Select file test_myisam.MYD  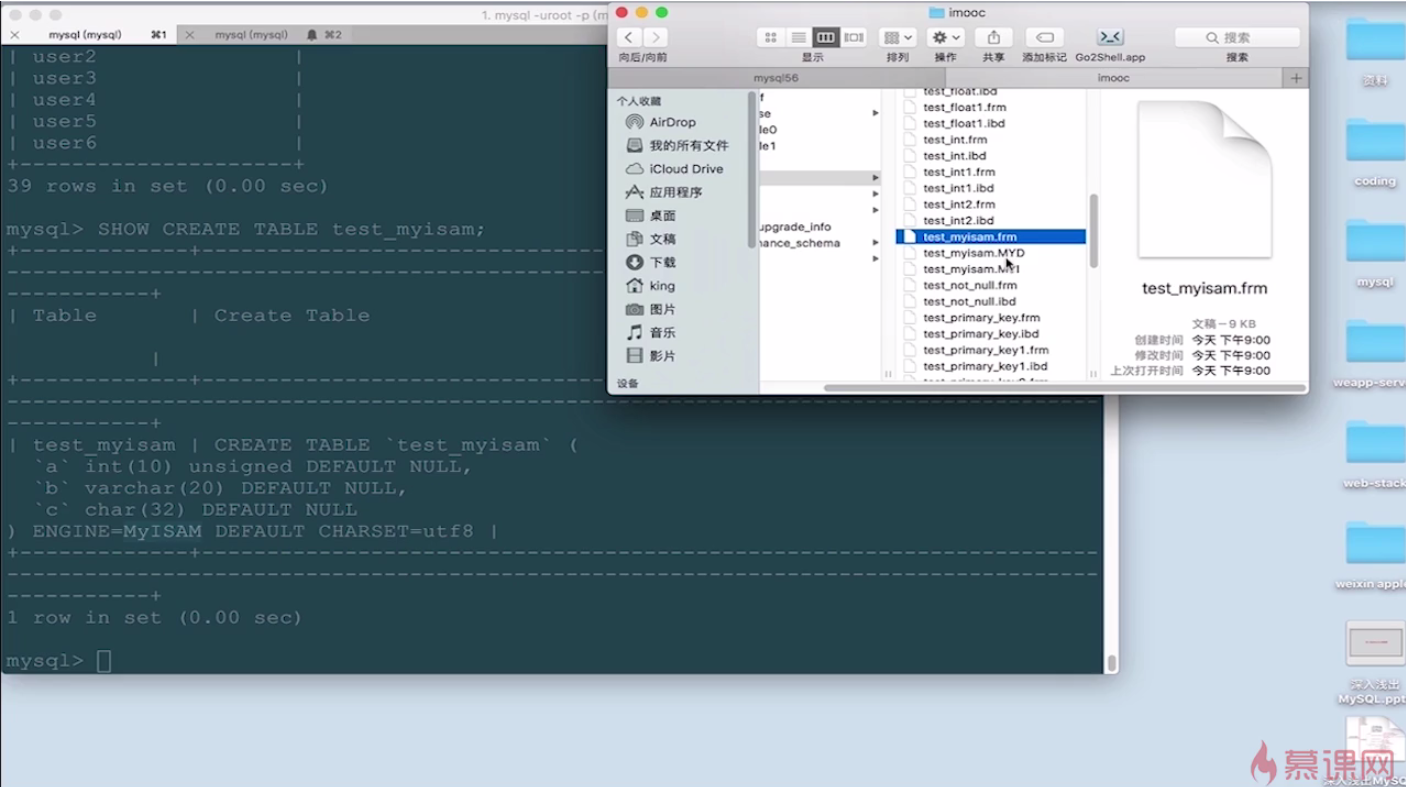tap(974, 253)
